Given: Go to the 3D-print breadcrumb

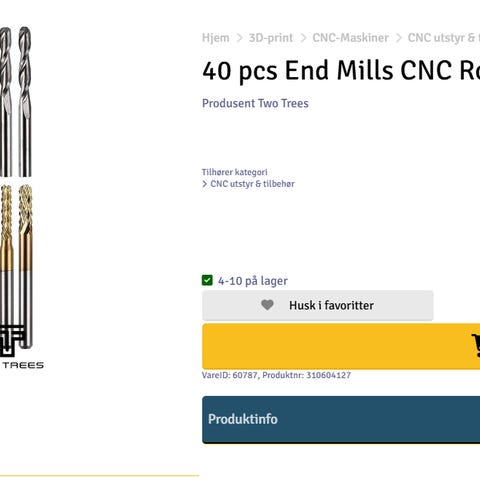Looking at the screenshot, I should (271, 38).
